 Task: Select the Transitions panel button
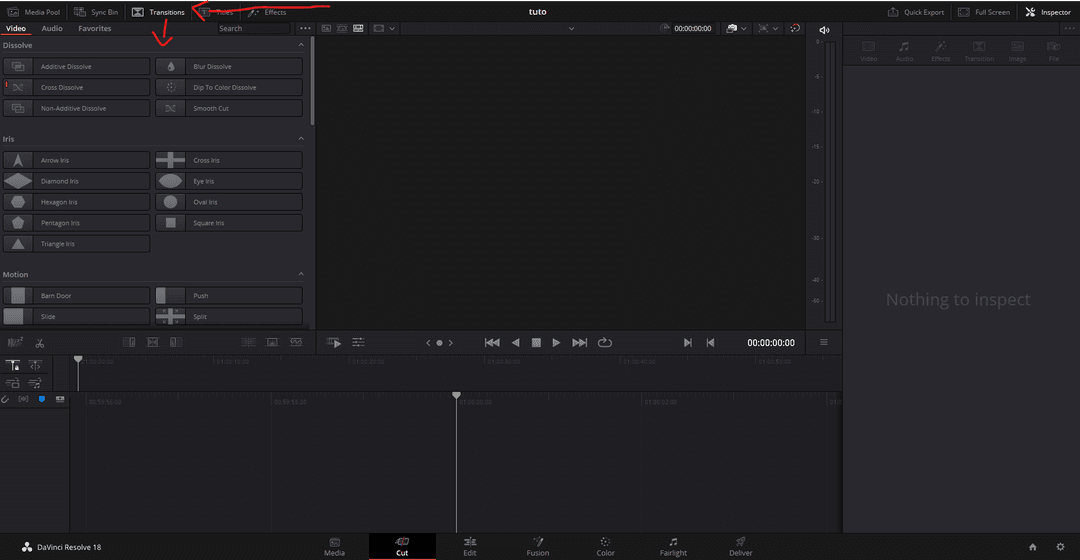pos(158,12)
